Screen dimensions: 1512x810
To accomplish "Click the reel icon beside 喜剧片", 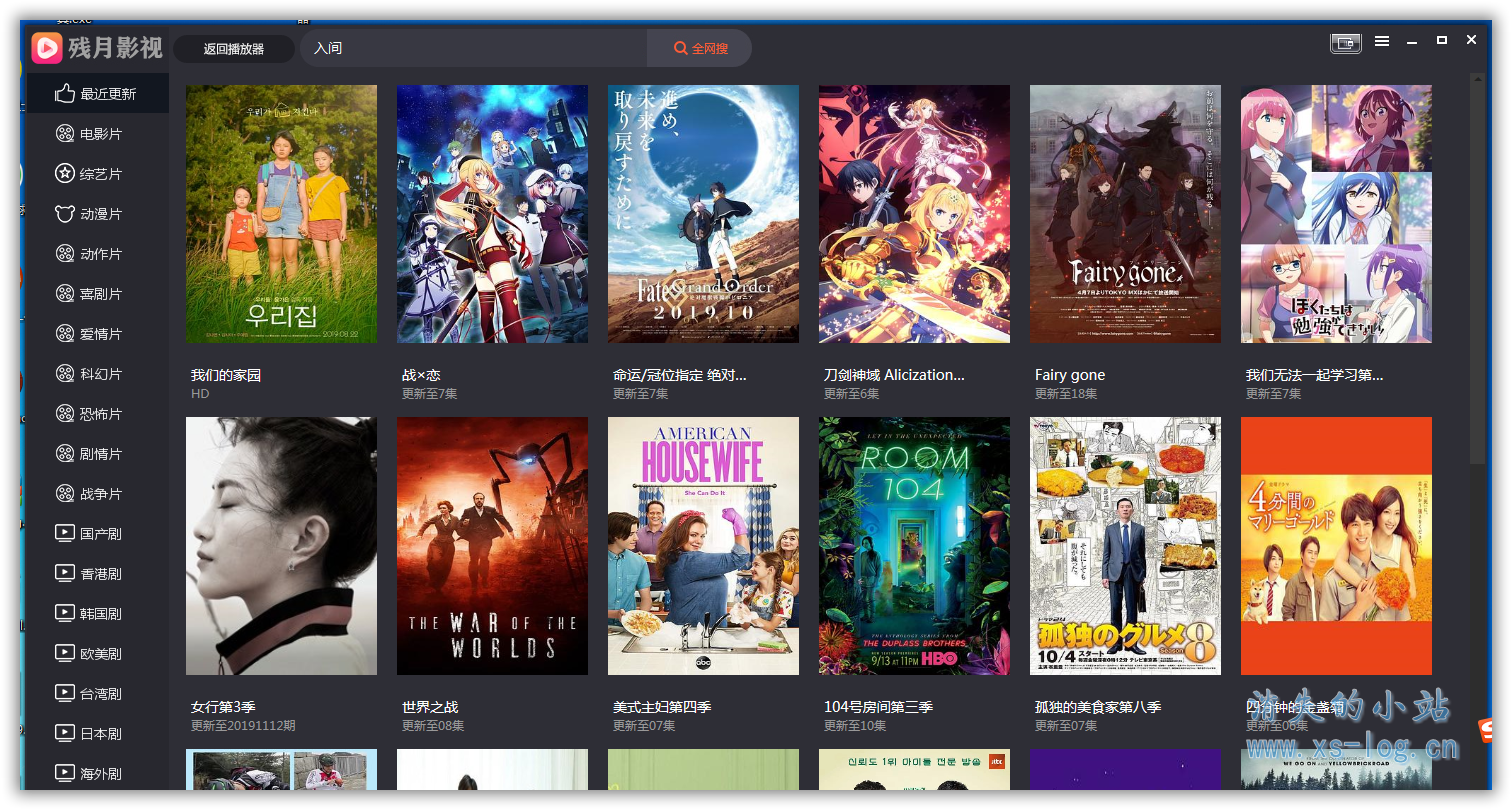I will [x=65, y=293].
